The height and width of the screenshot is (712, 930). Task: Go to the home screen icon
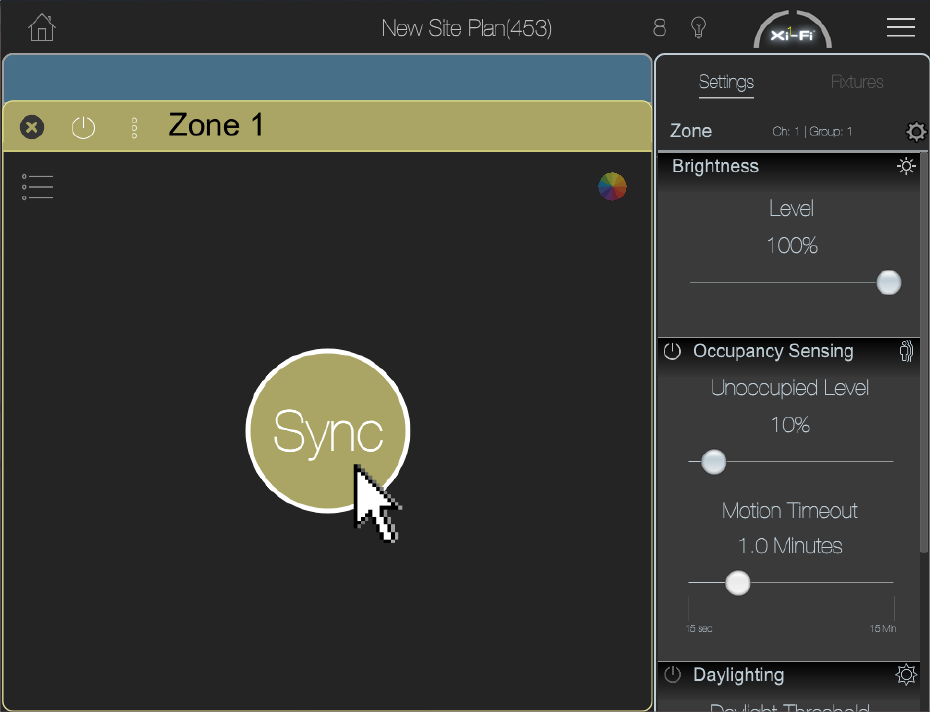click(41, 27)
